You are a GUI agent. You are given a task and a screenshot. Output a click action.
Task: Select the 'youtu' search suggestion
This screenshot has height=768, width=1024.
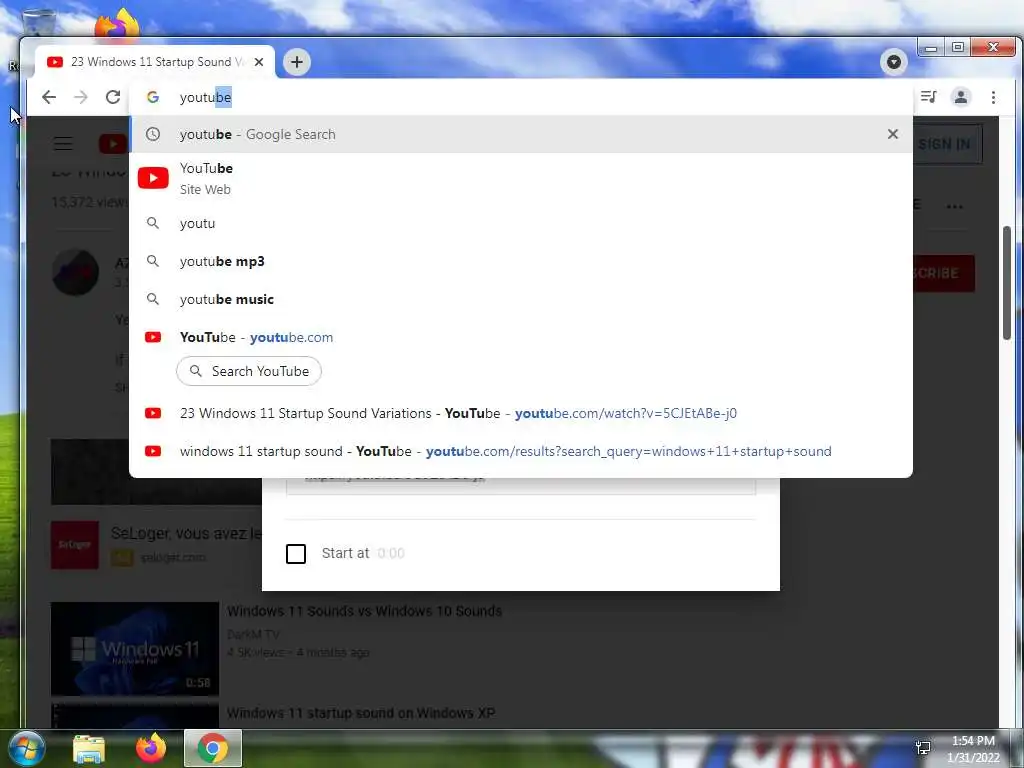click(520, 223)
